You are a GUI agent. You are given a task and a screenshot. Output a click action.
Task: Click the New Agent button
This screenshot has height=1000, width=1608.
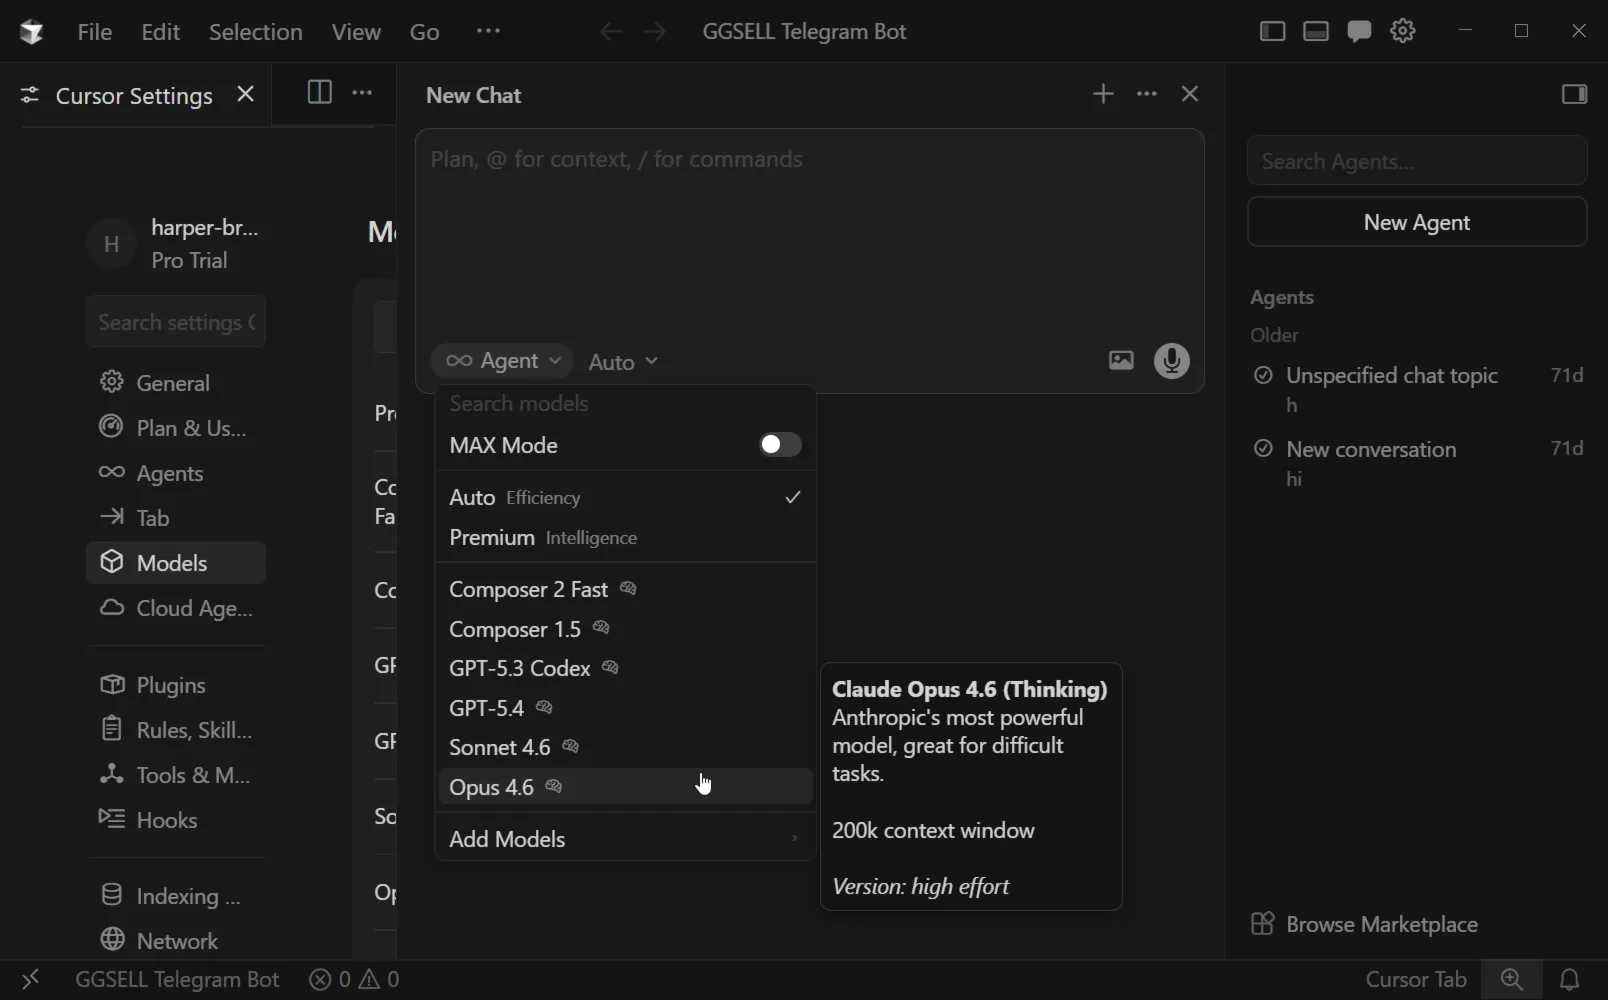coord(1416,222)
